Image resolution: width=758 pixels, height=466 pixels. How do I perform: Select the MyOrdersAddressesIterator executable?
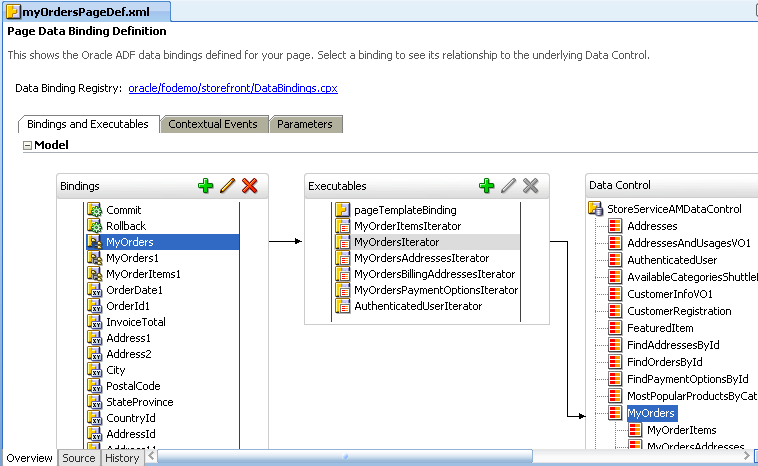422,258
